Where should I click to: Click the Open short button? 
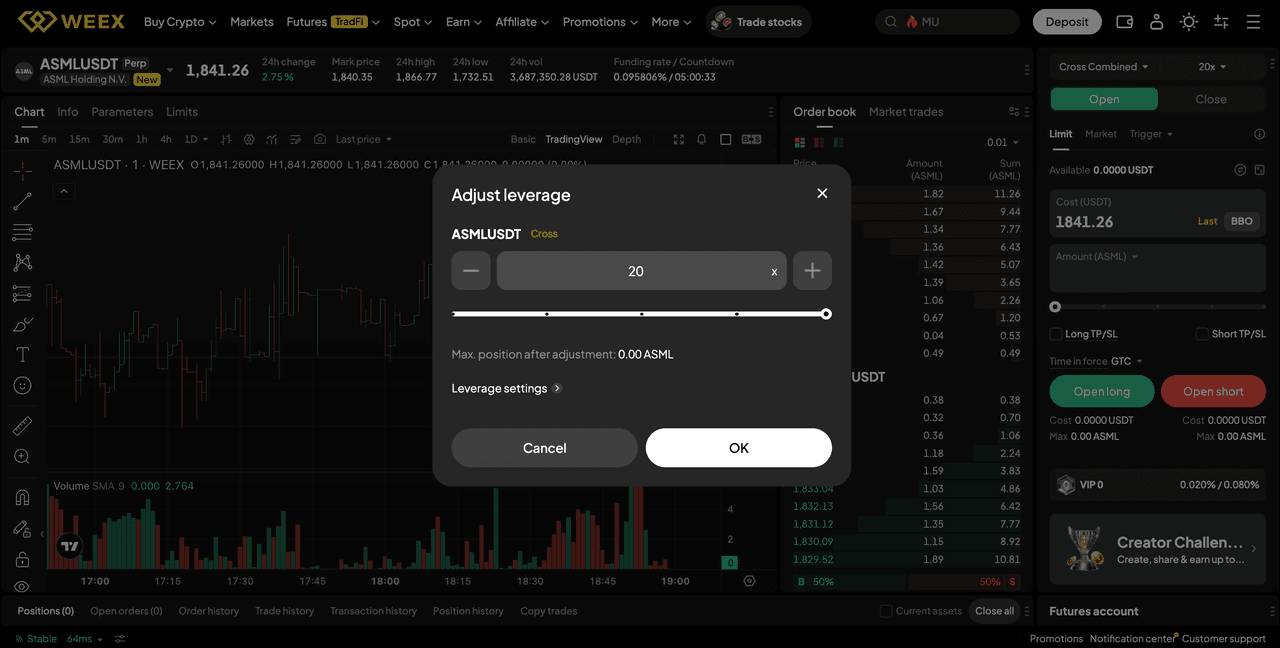pyautogui.click(x=1213, y=391)
